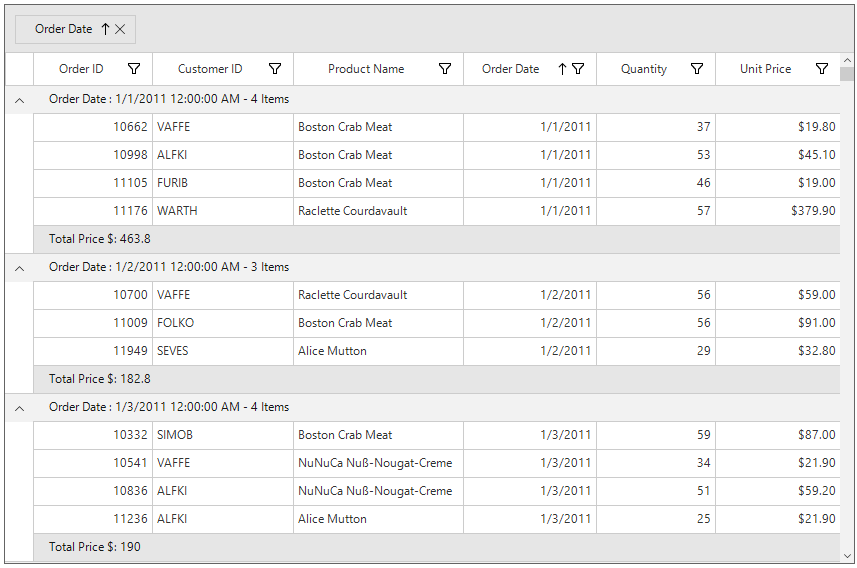Click NuNuCa Nuß-Nougat-Creme in order 10541 row
The height and width of the screenshot is (568, 857).
pos(378,463)
